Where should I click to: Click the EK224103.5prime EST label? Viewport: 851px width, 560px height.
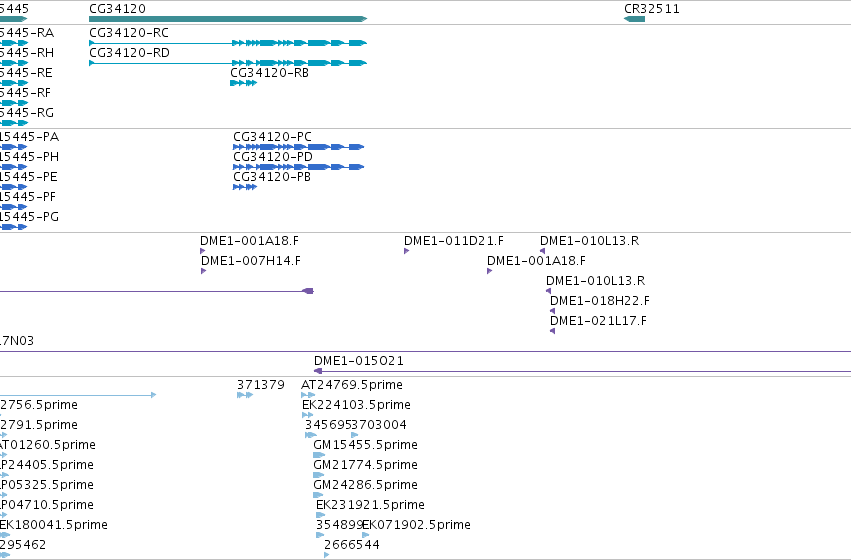356,405
